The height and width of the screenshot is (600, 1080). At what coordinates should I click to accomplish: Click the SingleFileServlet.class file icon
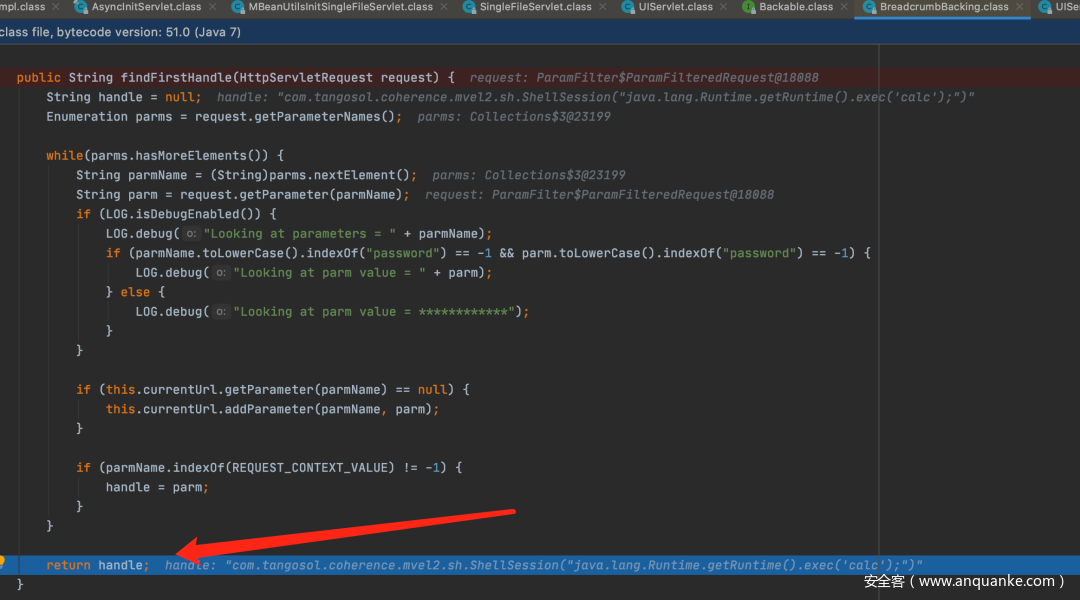tap(468, 7)
